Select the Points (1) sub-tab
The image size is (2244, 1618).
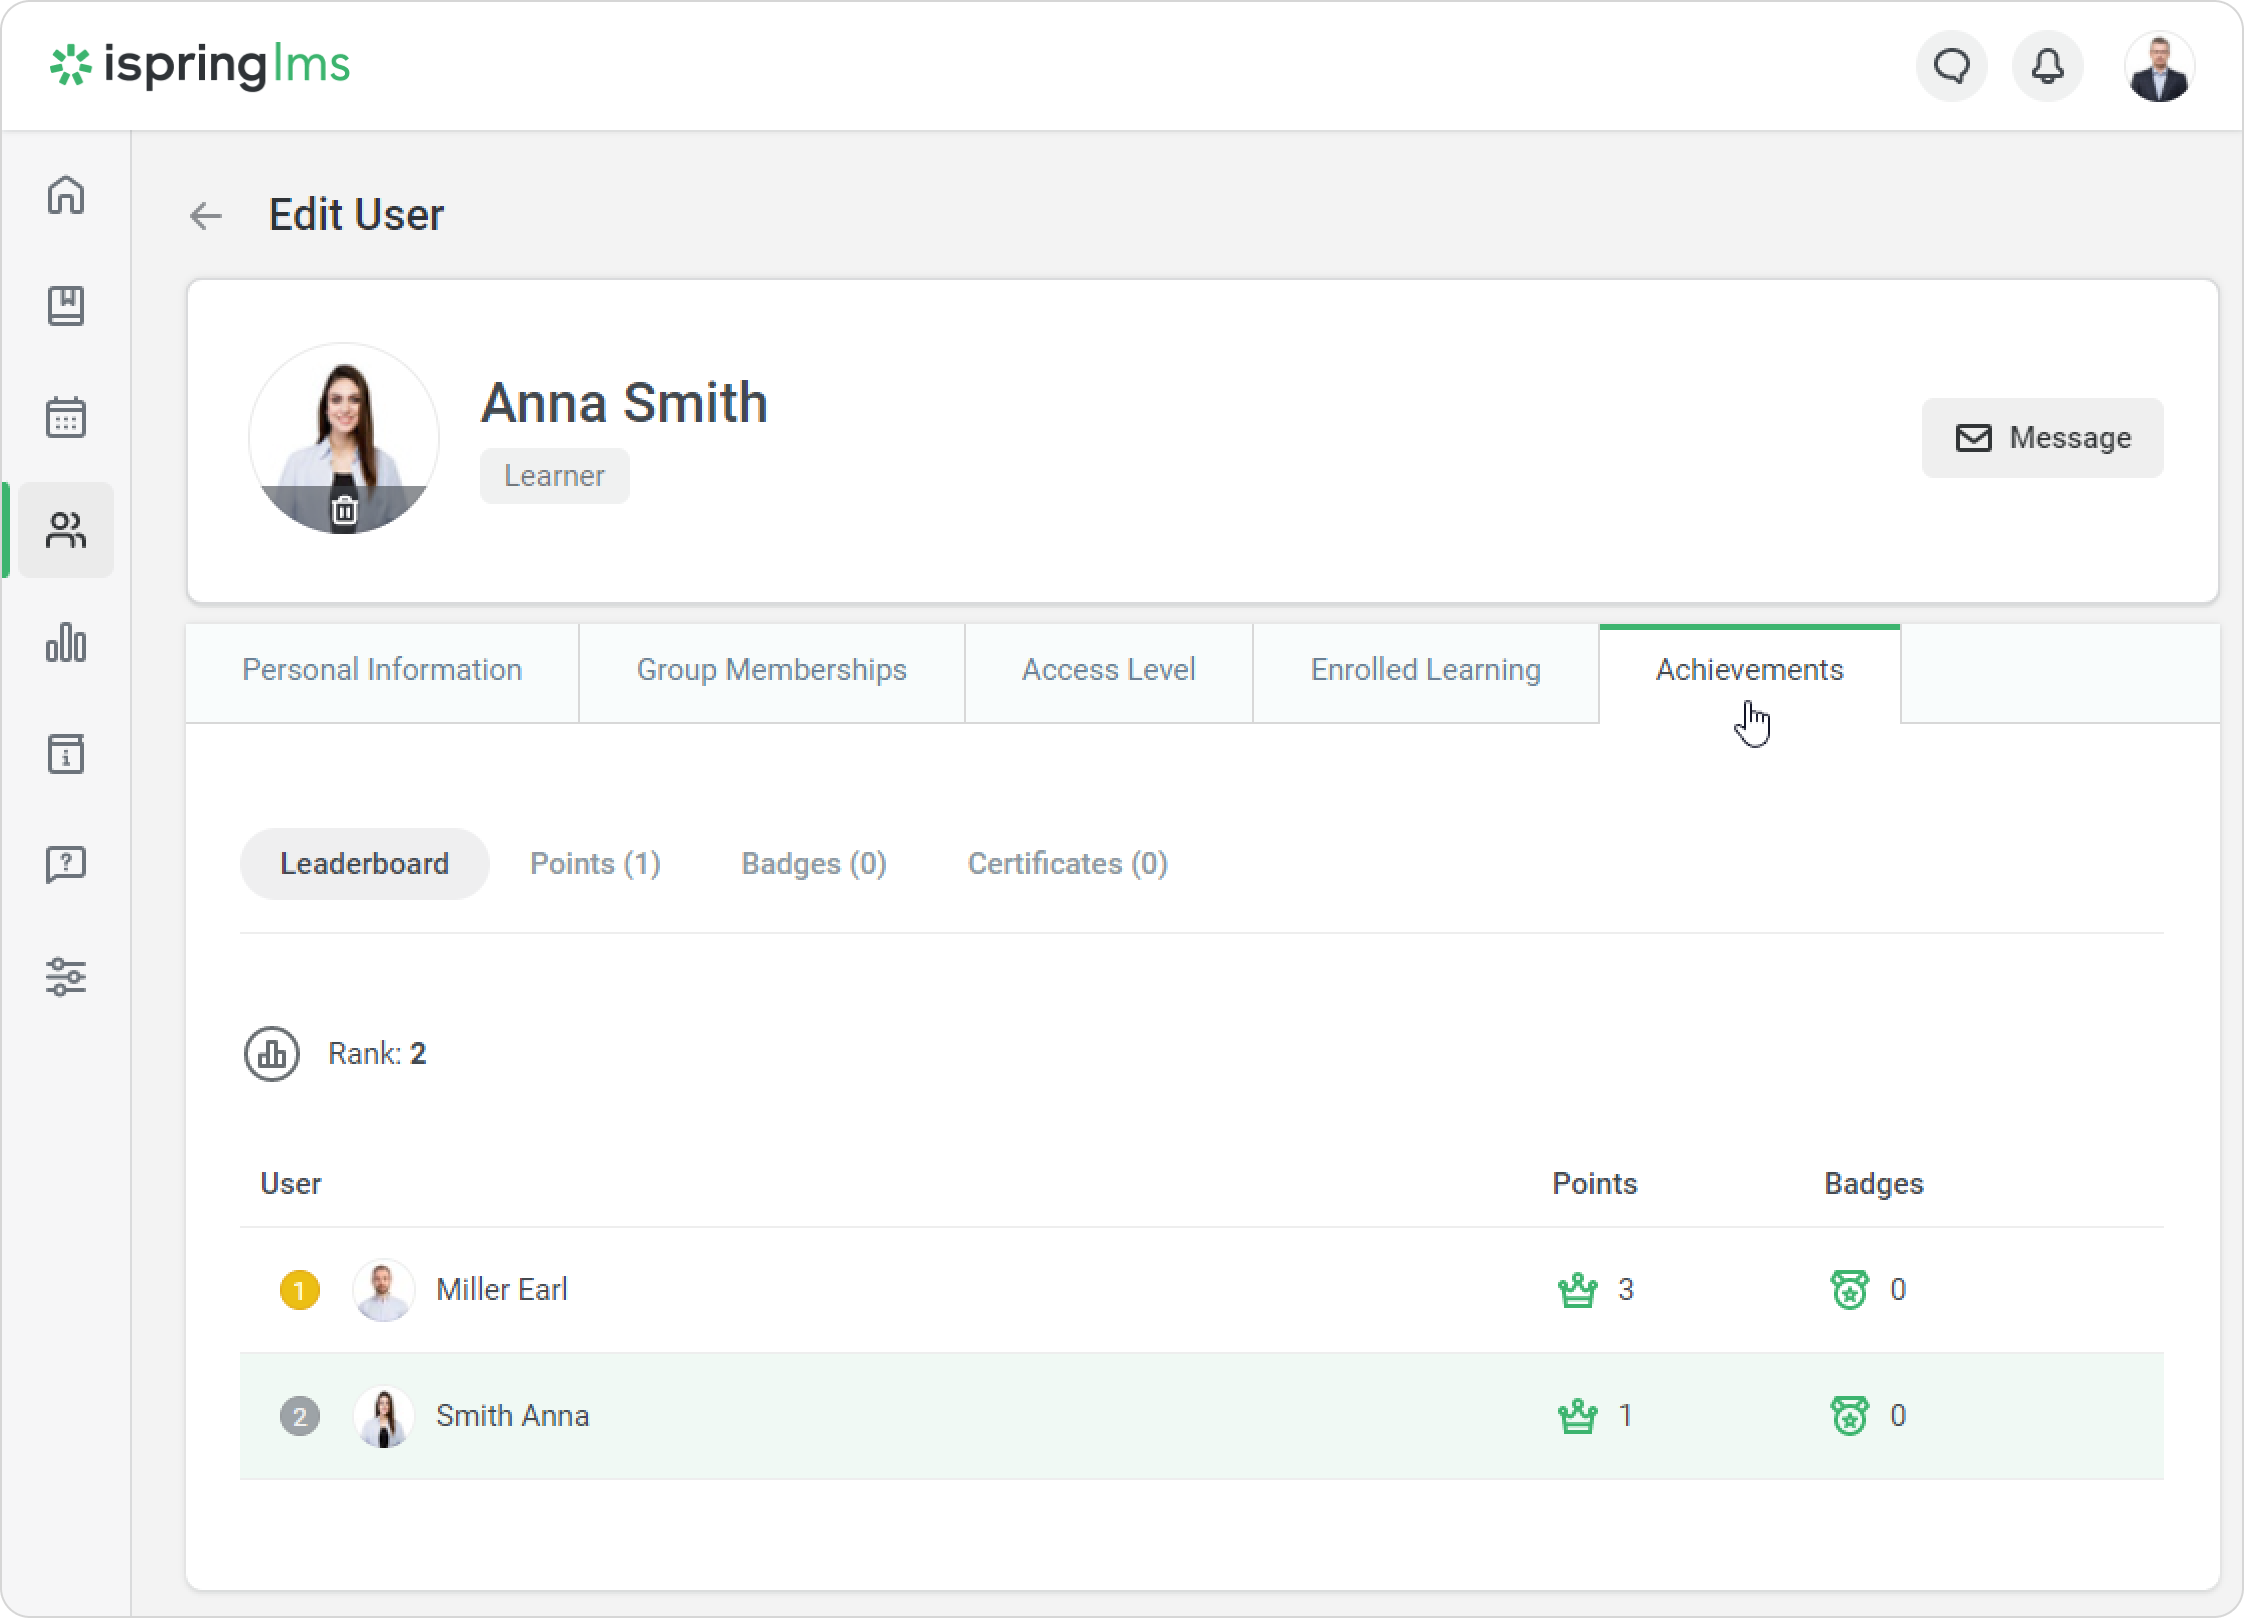click(x=595, y=863)
